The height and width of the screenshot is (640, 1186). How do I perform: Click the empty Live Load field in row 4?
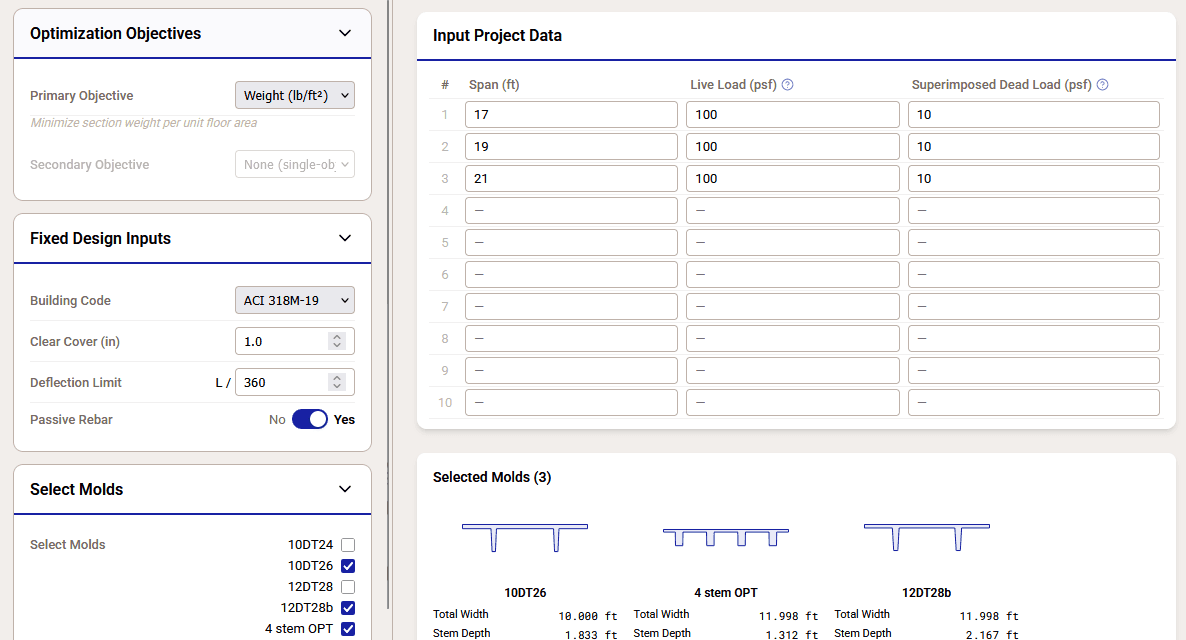pos(792,210)
